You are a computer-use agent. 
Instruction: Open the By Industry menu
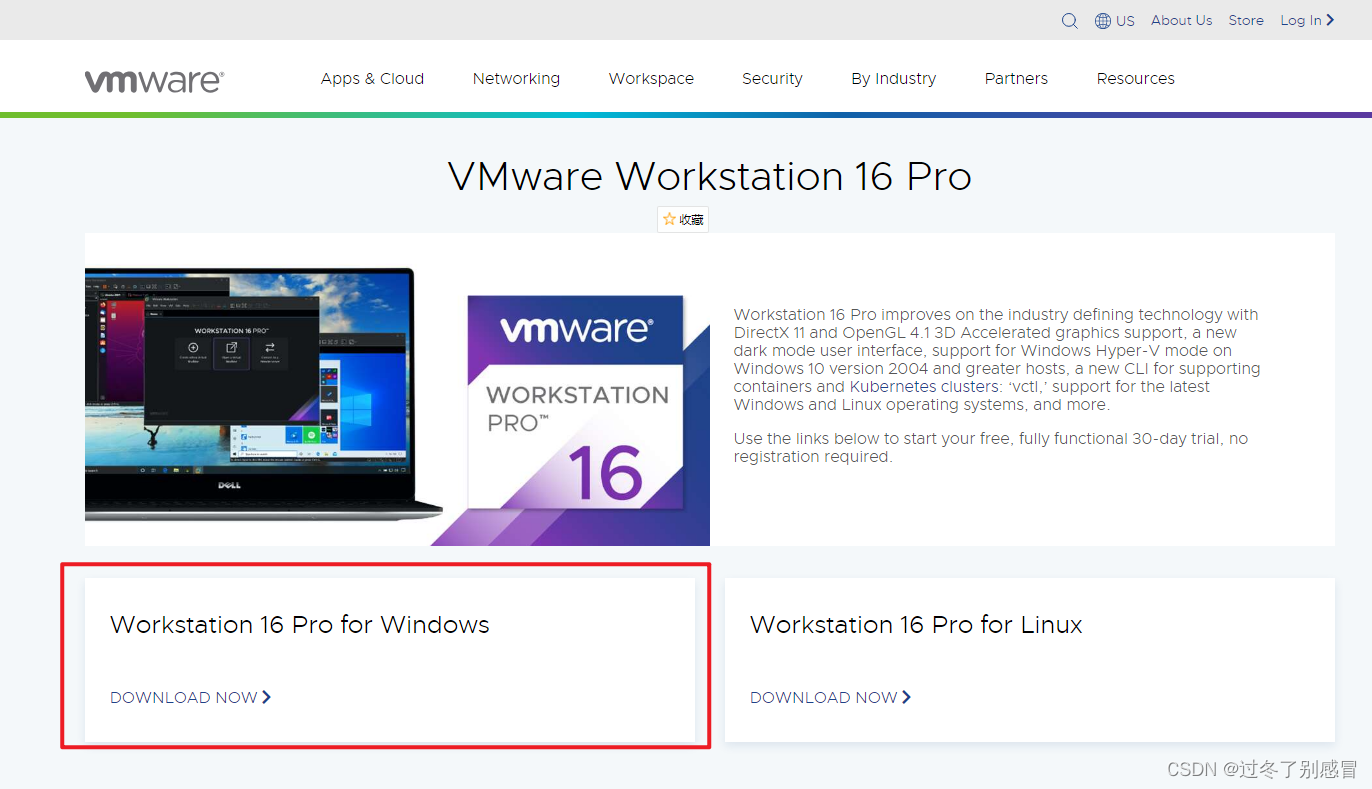(x=894, y=79)
